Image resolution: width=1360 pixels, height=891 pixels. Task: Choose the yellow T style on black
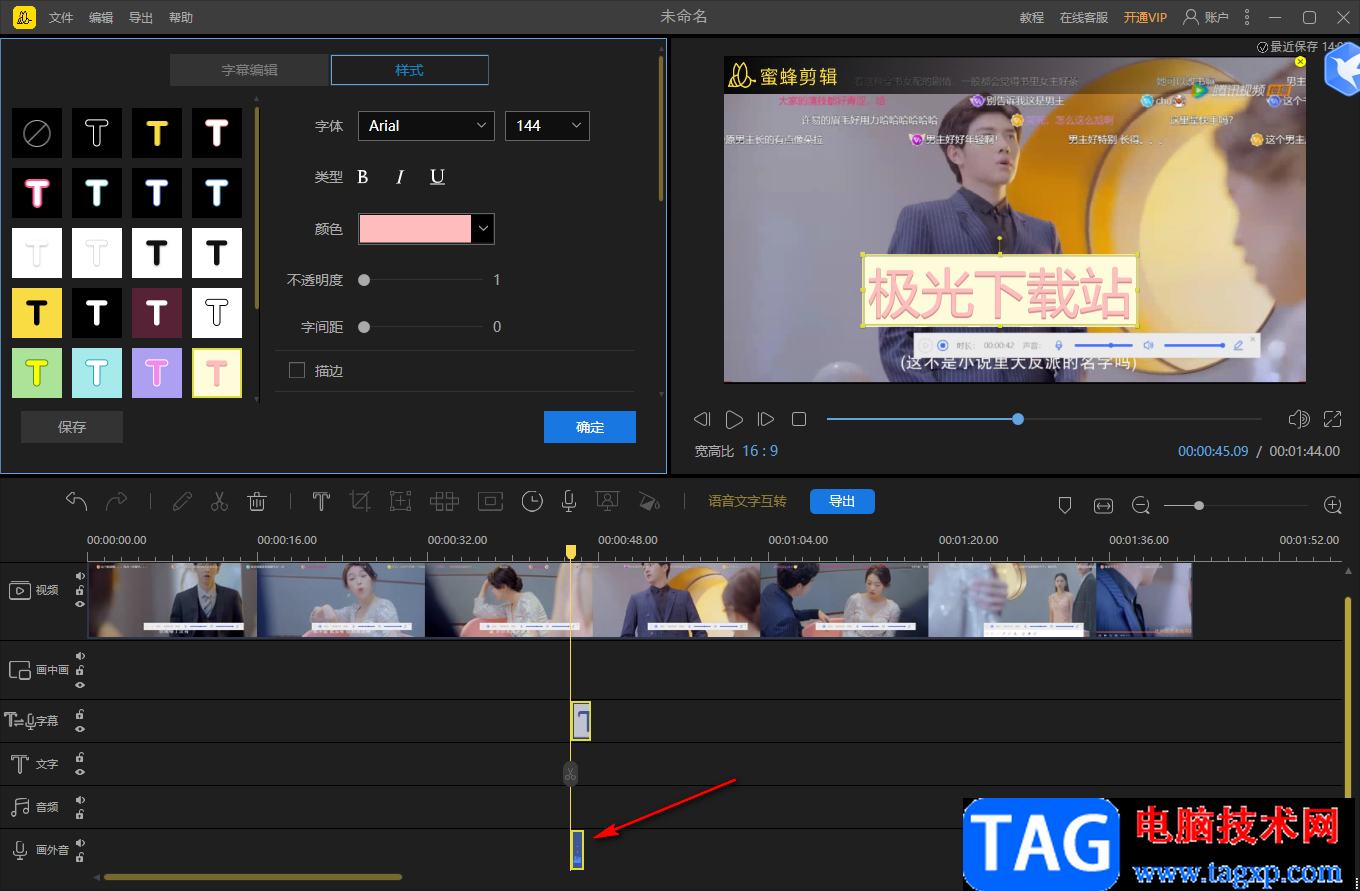click(157, 133)
